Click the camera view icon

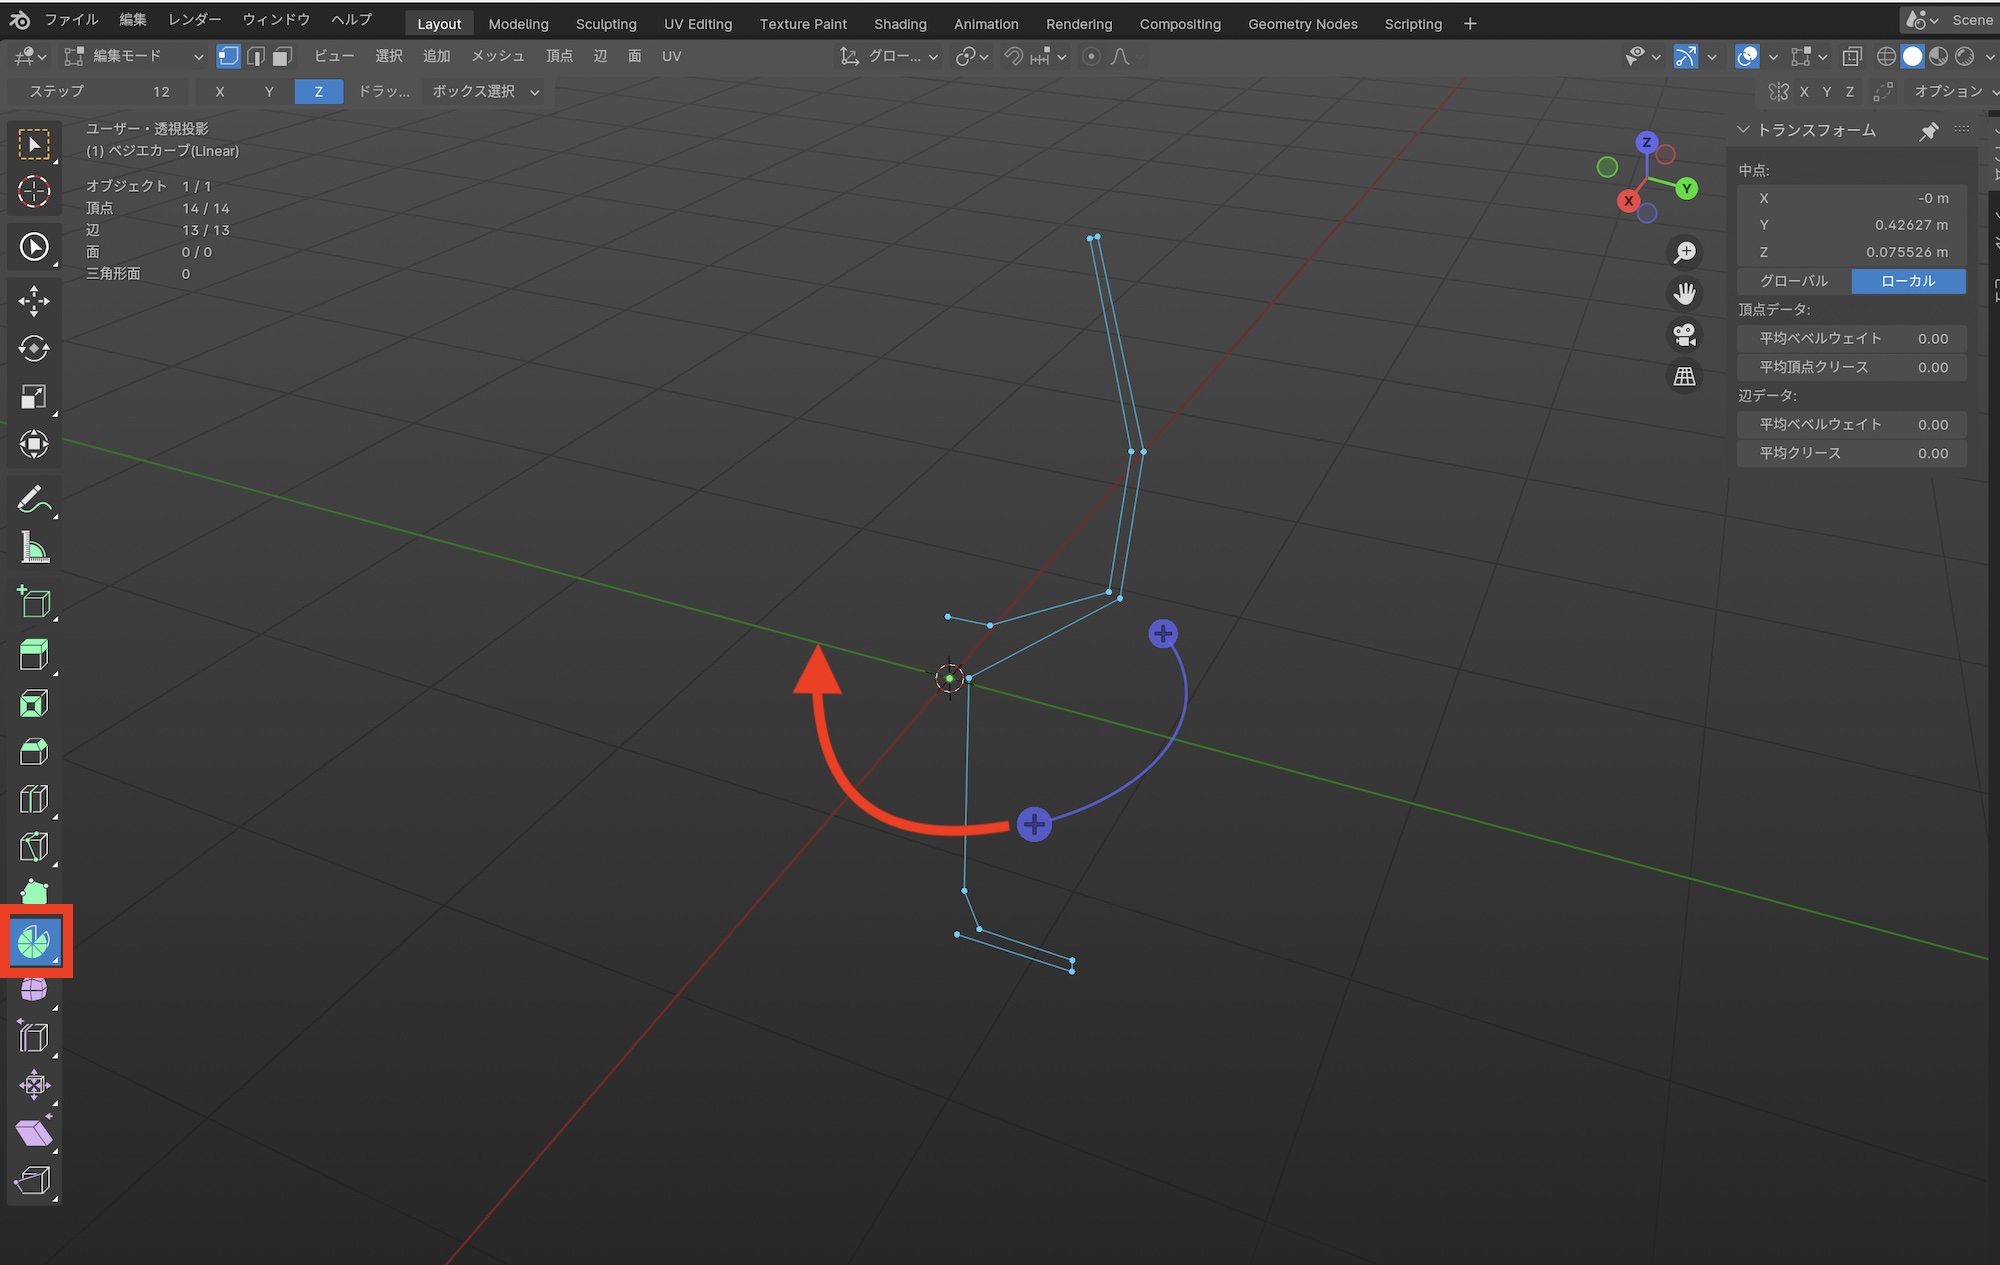pos(1685,335)
